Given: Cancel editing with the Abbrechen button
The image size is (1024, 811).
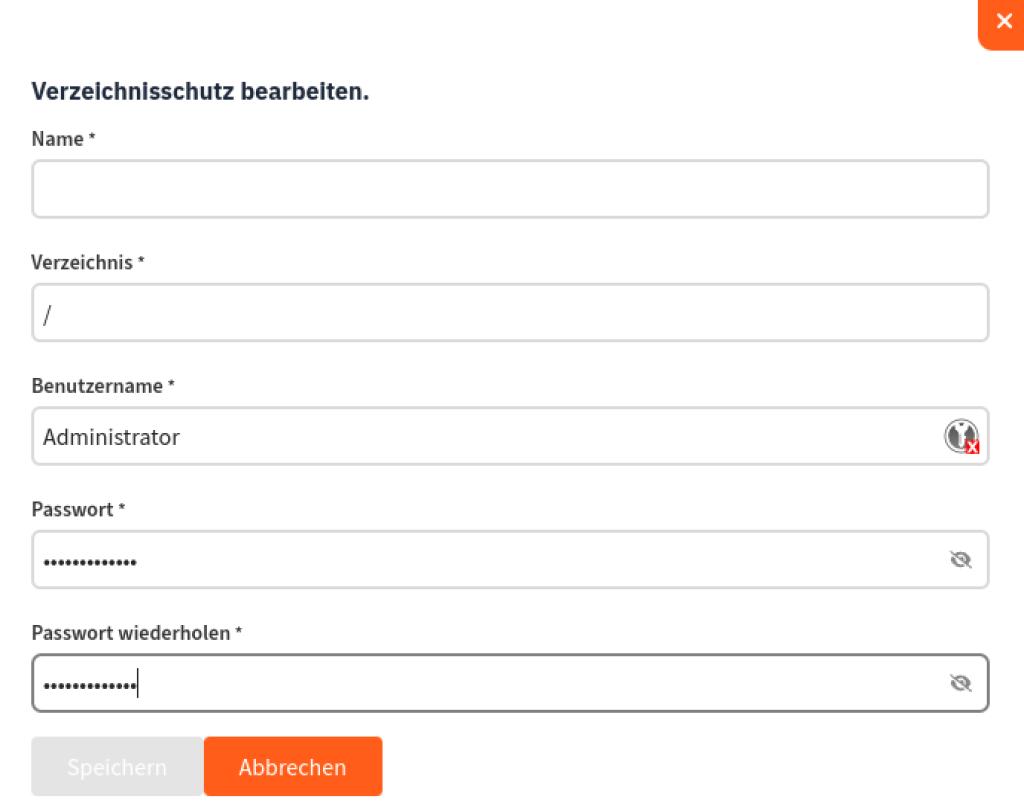Looking at the screenshot, I should pyautogui.click(x=293, y=767).
